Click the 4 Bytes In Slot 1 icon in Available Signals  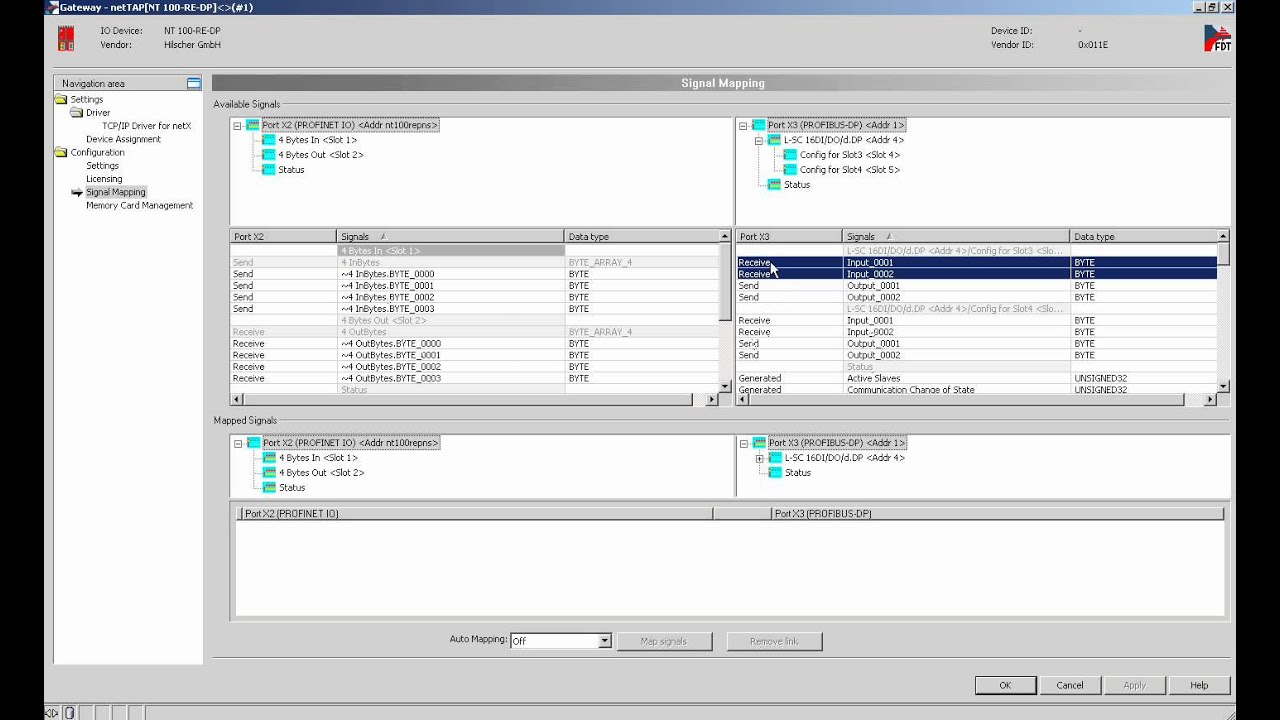tap(269, 140)
